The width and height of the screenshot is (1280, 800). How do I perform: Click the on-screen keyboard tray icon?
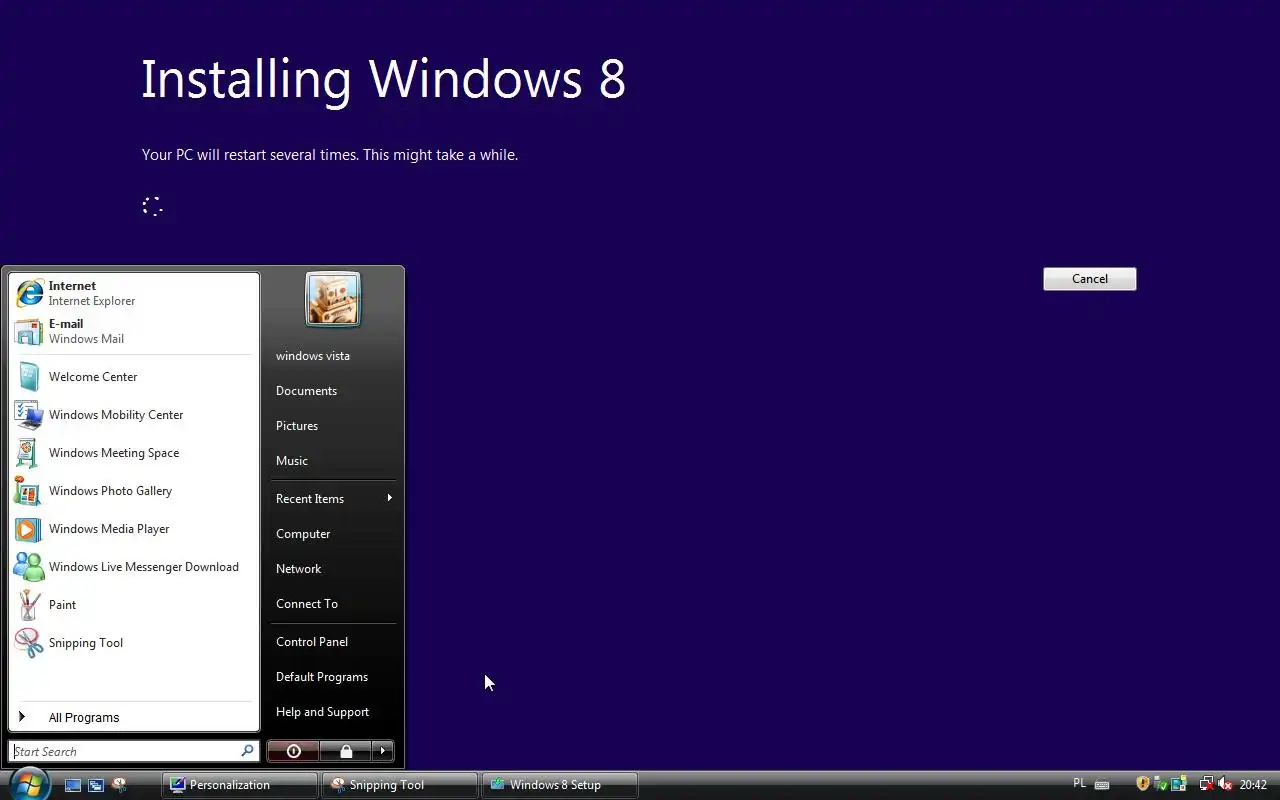pos(1102,785)
